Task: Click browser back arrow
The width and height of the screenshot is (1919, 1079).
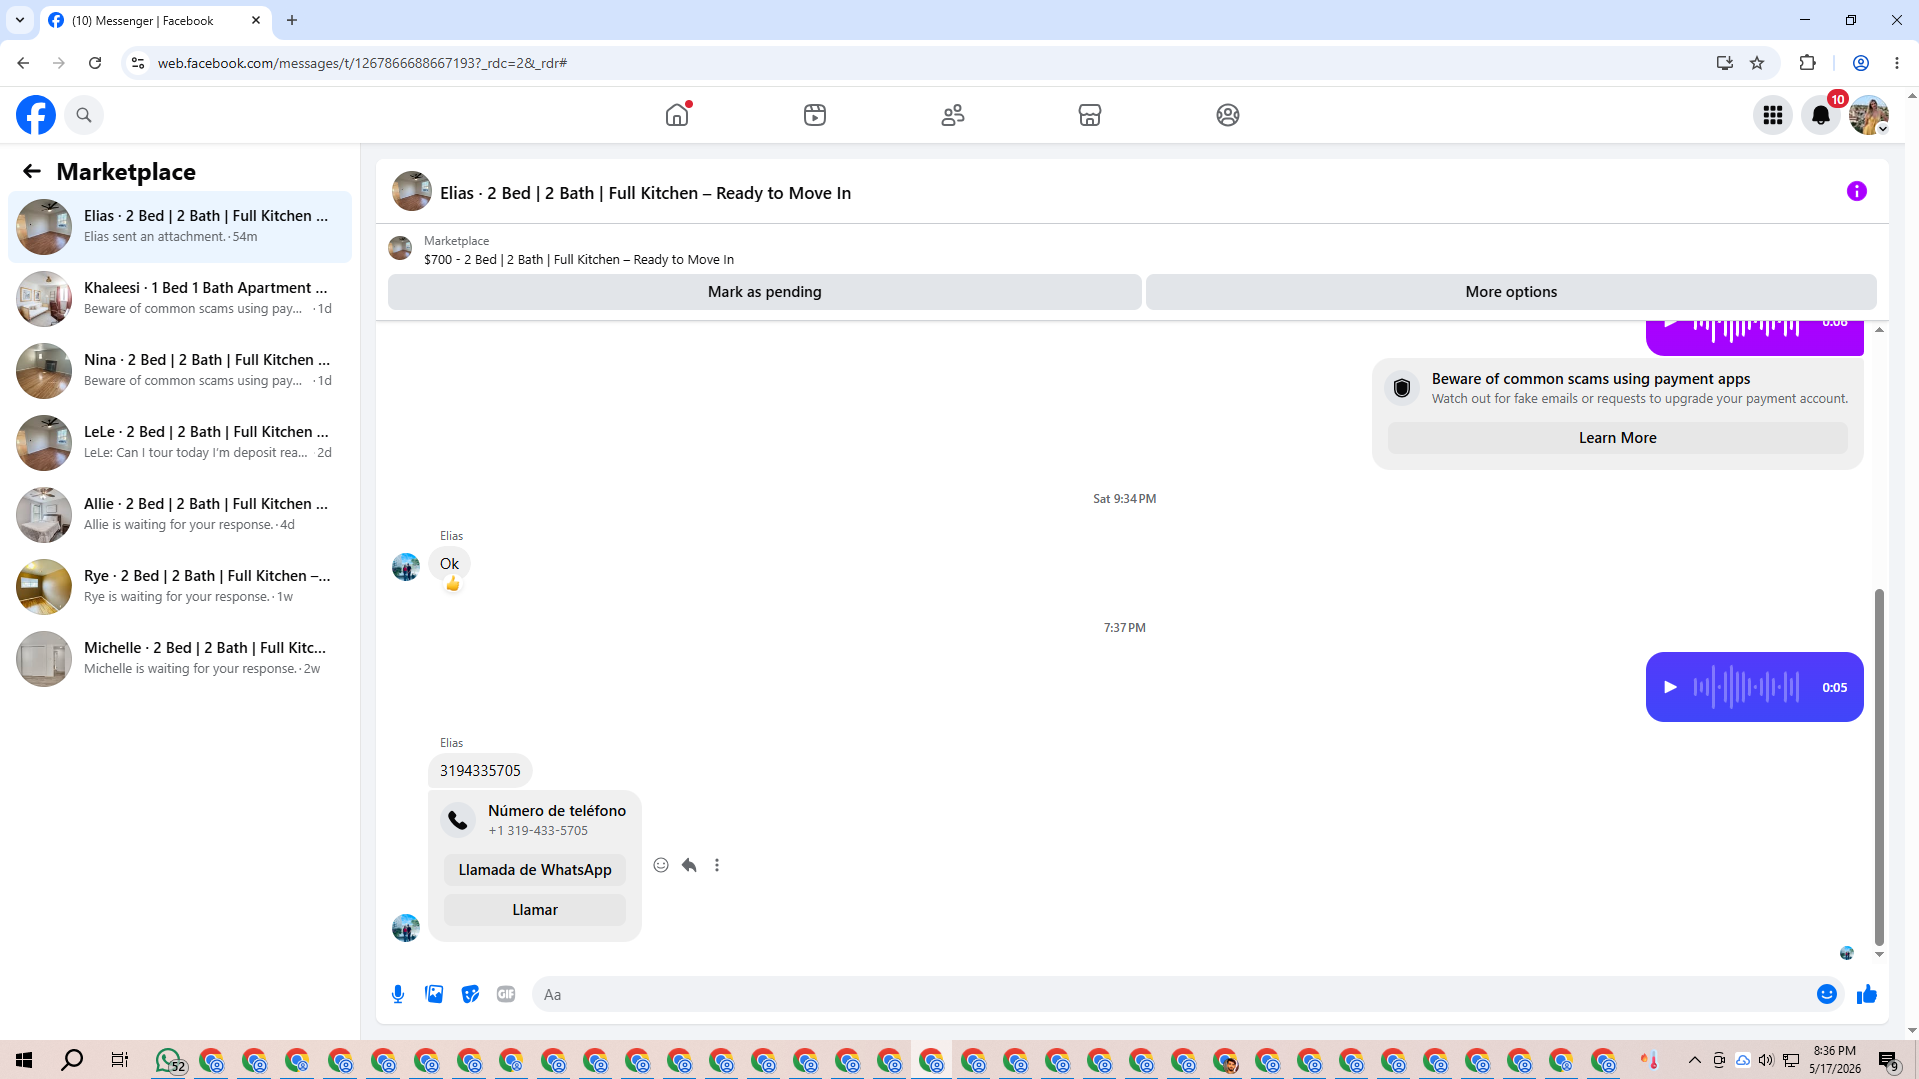Action: pos(23,63)
